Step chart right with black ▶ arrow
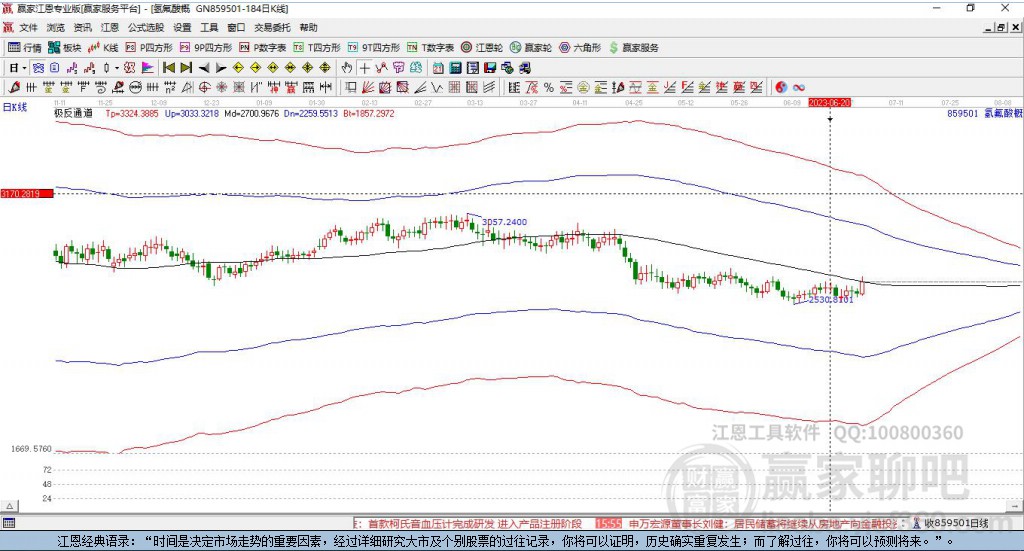Viewport: 1024px width, 551px height. tap(221, 68)
